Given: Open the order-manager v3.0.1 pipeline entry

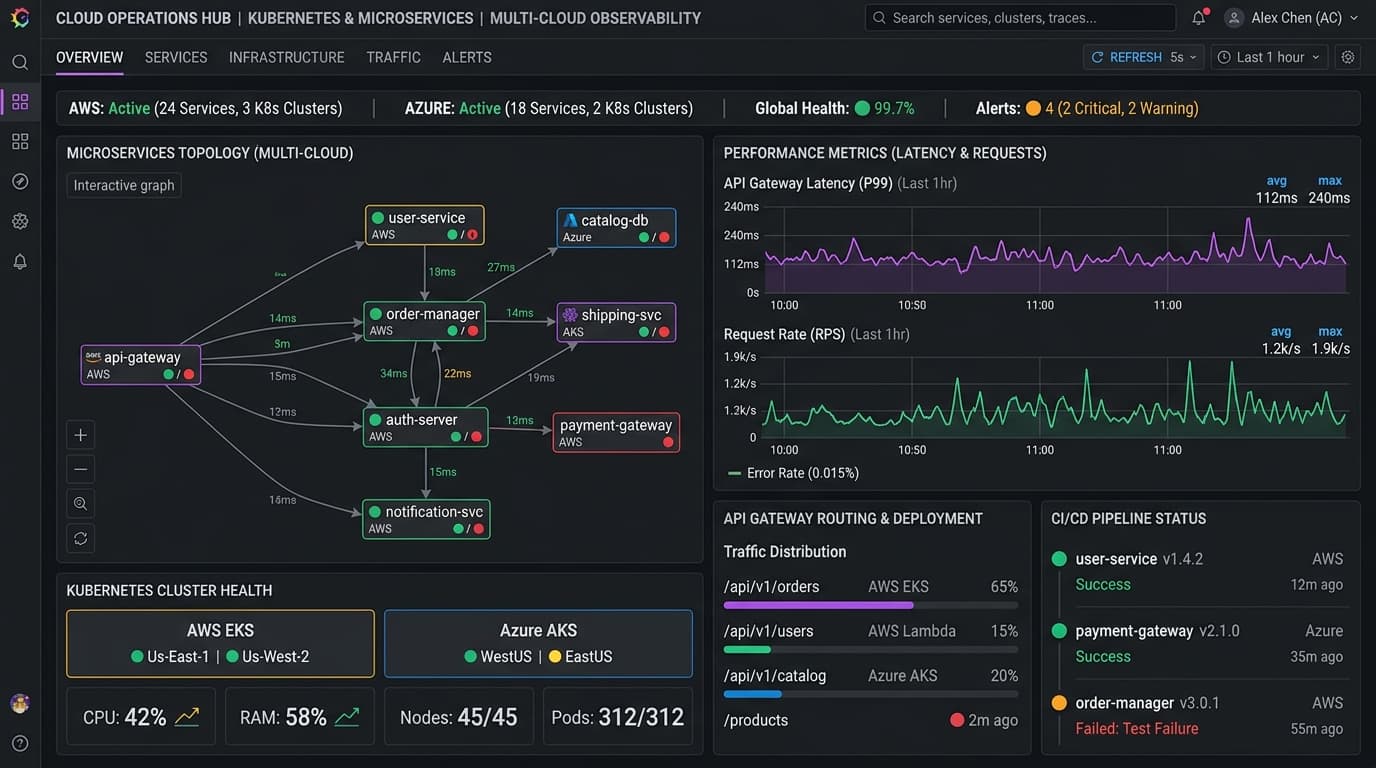Looking at the screenshot, I should point(1200,715).
